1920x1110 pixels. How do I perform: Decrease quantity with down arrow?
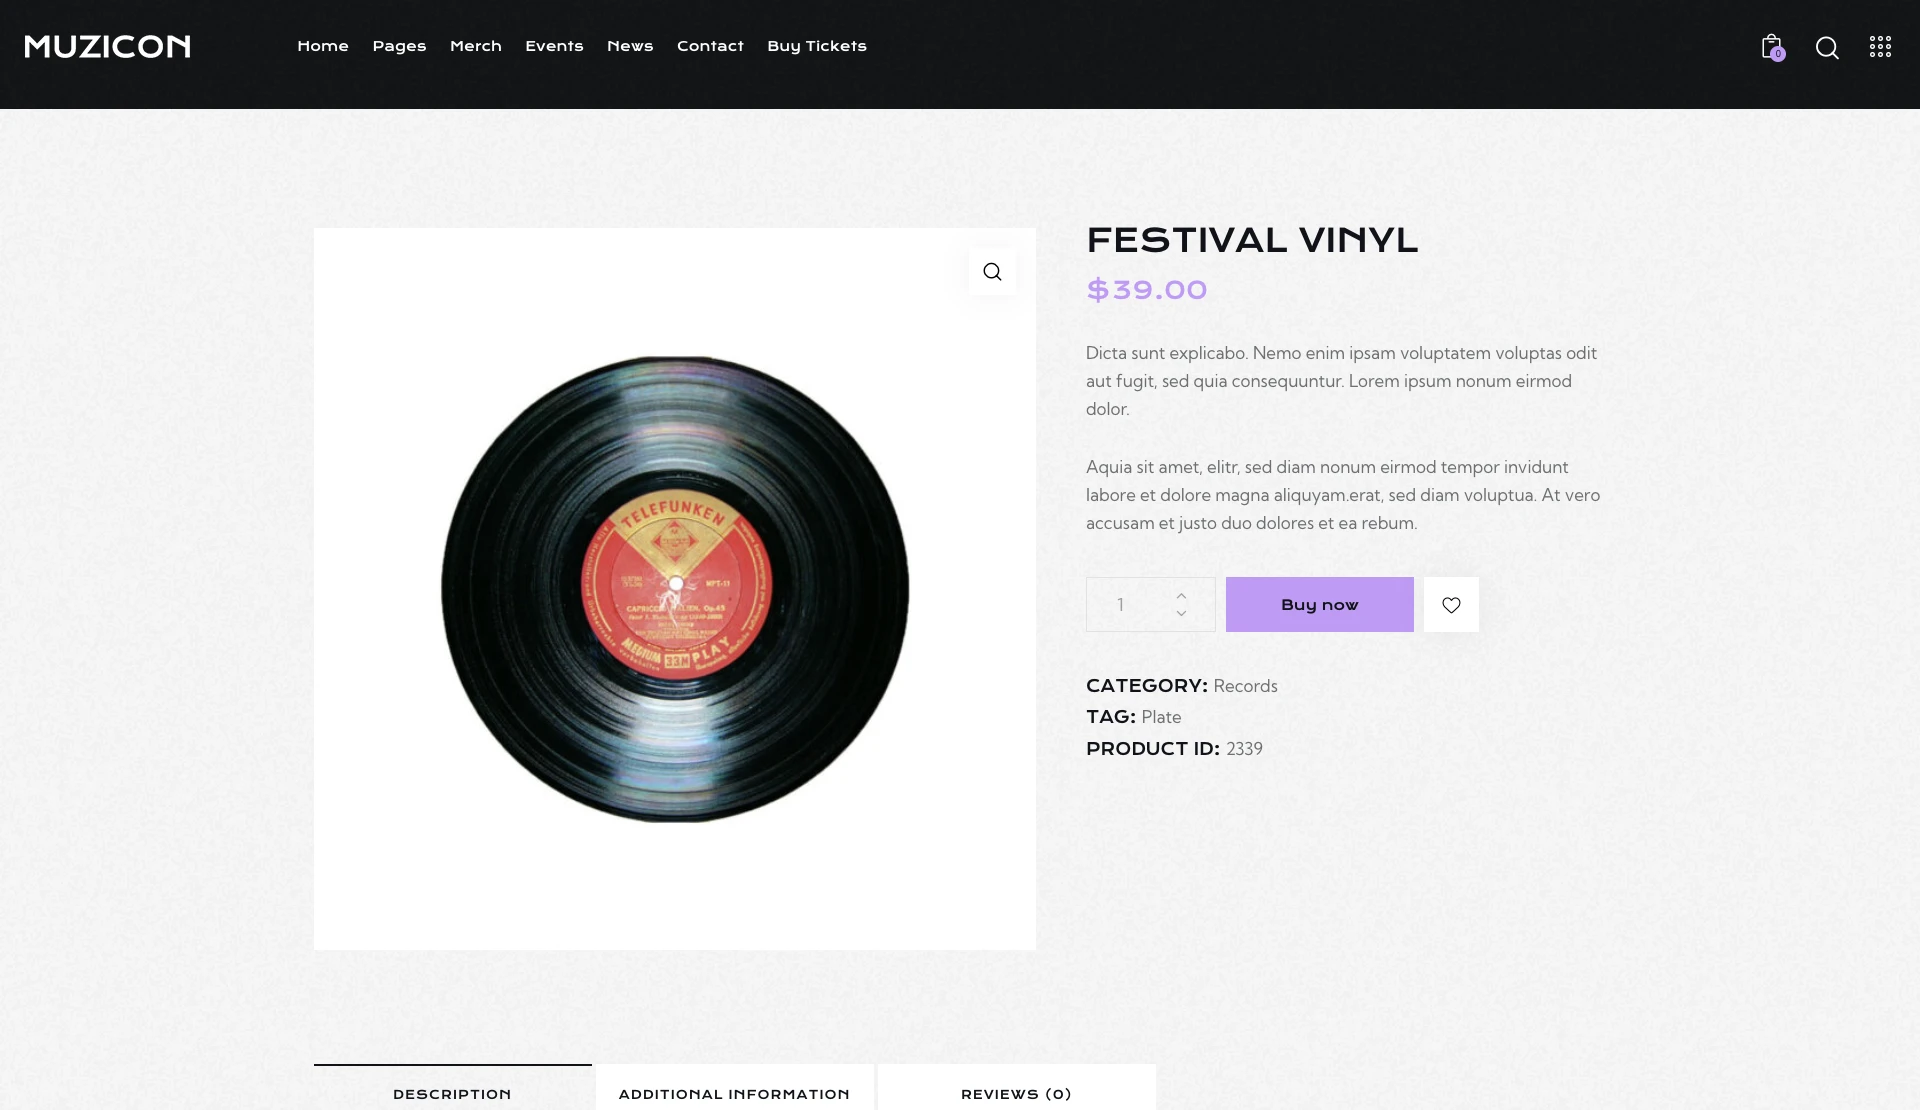pos(1181,613)
